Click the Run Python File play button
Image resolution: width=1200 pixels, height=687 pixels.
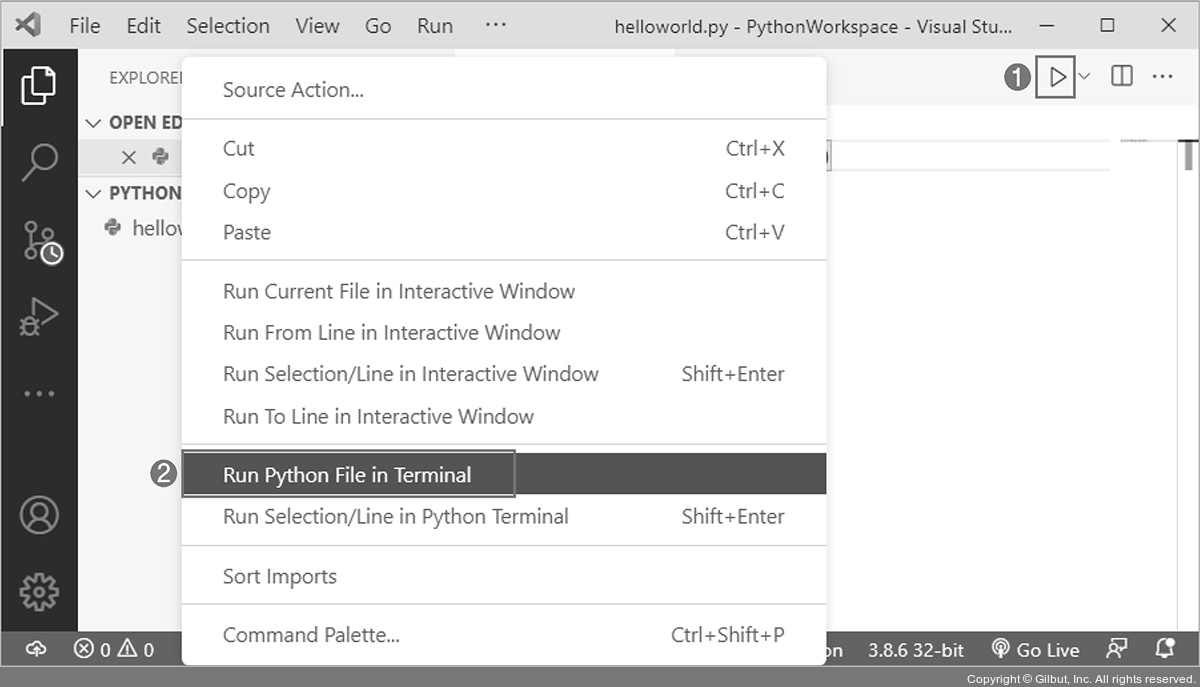[x=1056, y=77]
